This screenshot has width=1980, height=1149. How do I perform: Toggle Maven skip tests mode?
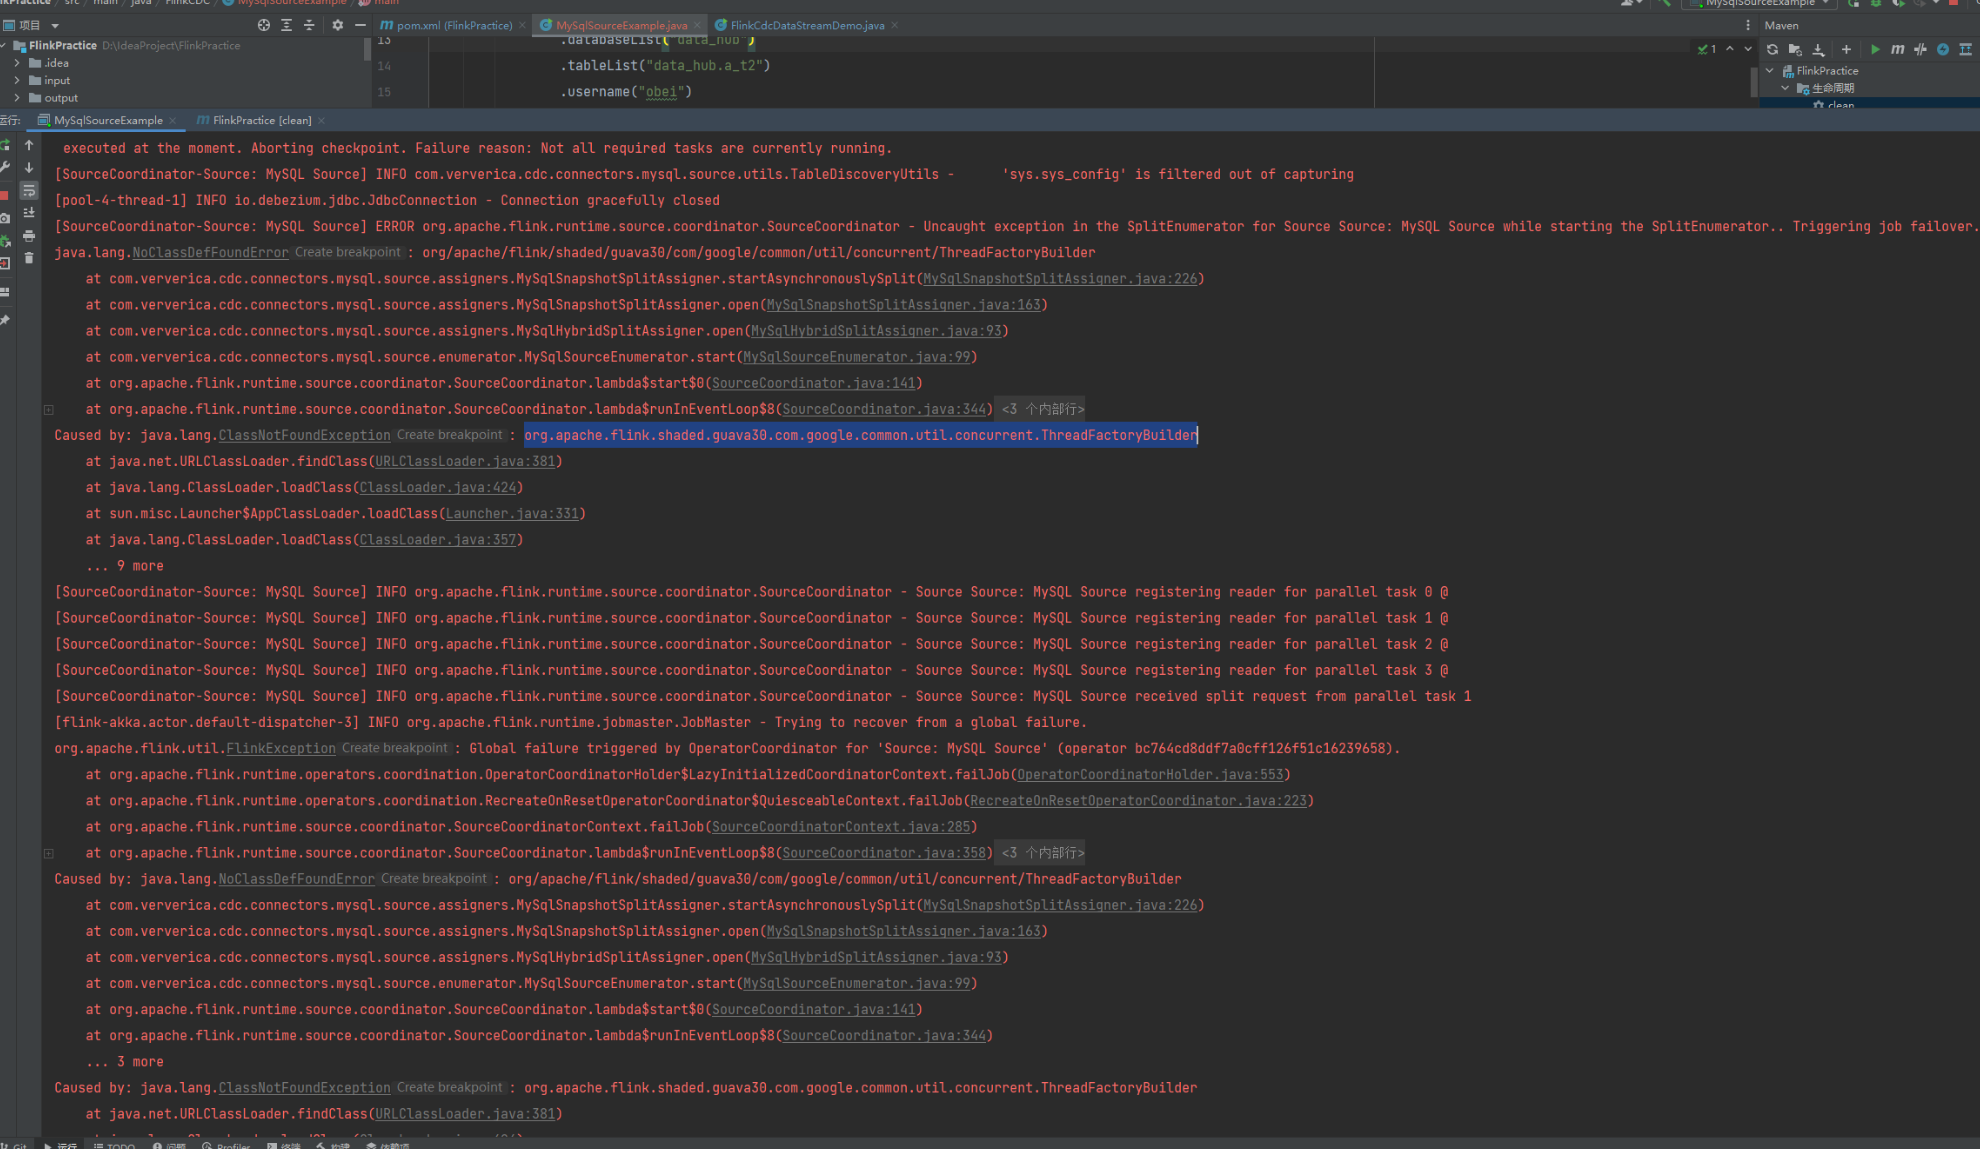click(1920, 49)
